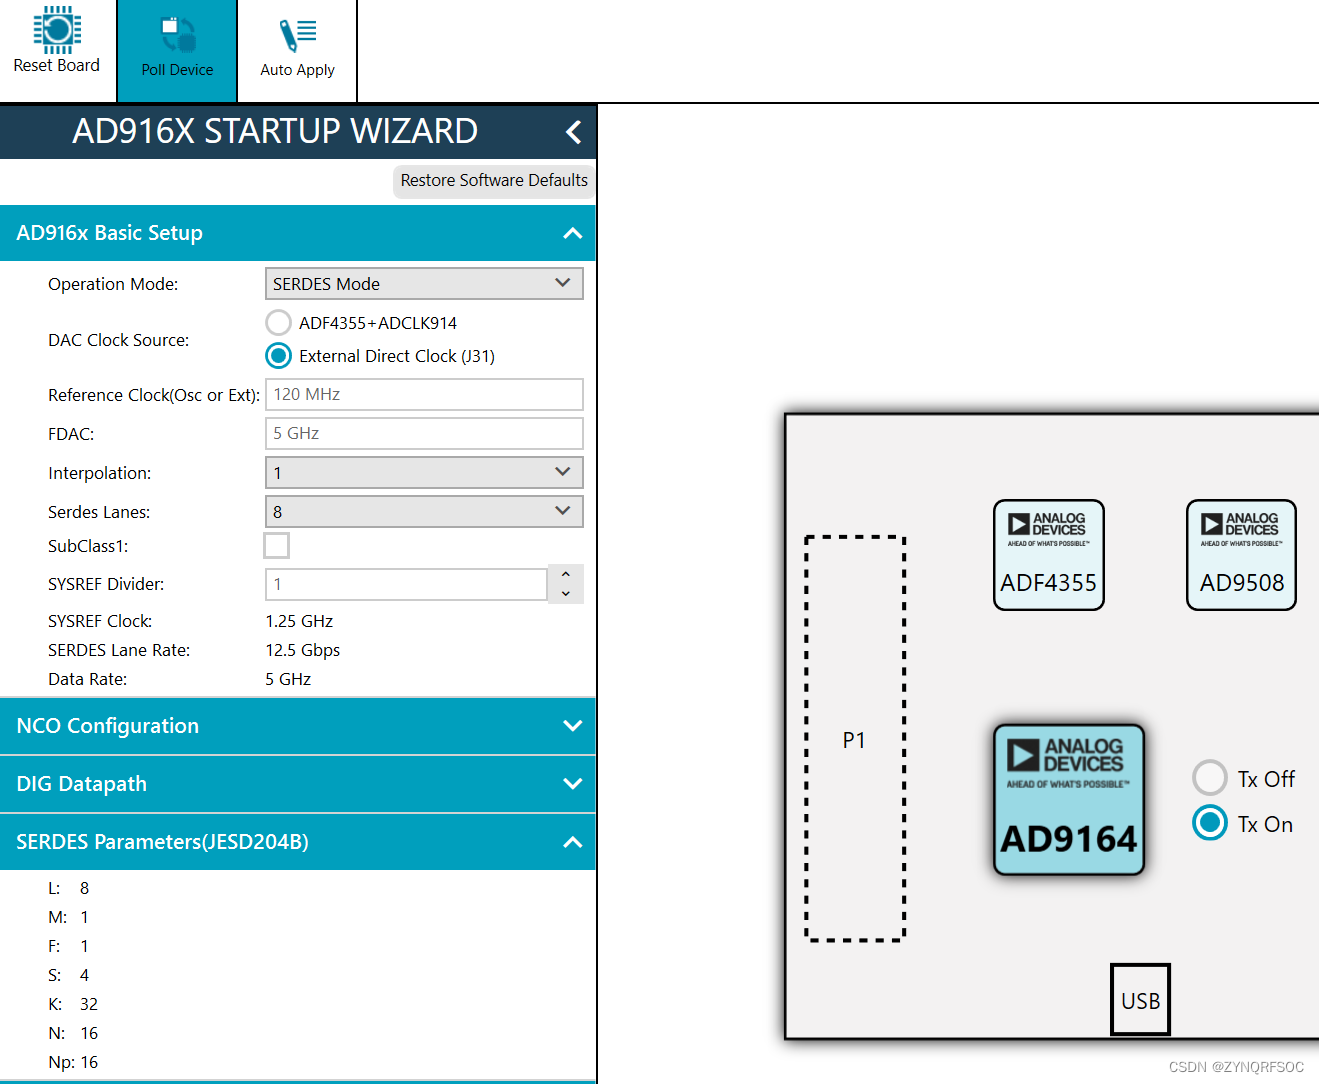Select the Tx On radio button
The width and height of the screenshot is (1319, 1084).
1210,823
